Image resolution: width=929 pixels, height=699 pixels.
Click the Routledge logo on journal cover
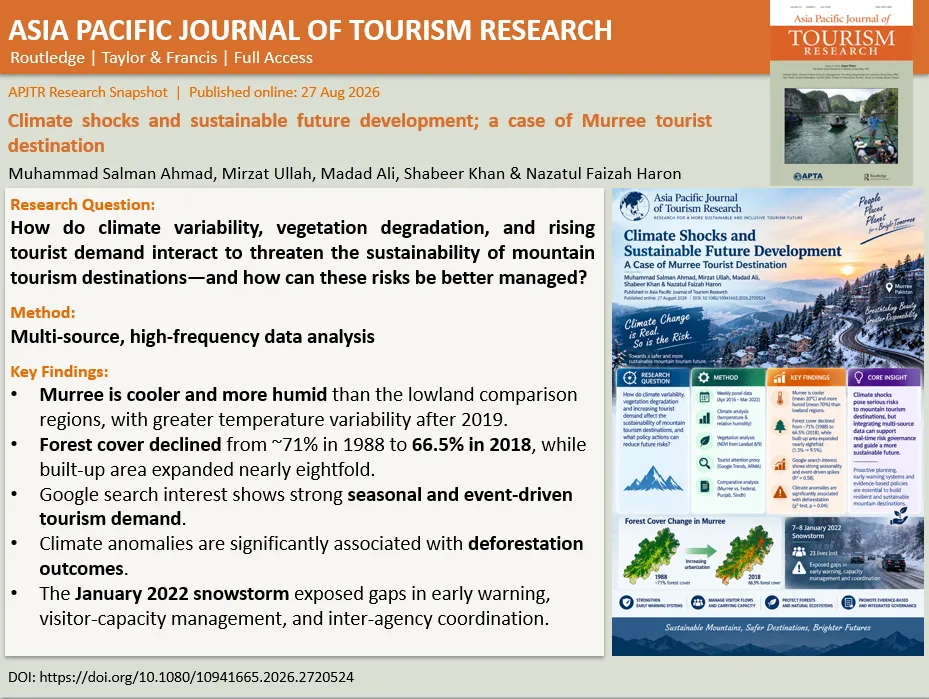875,177
